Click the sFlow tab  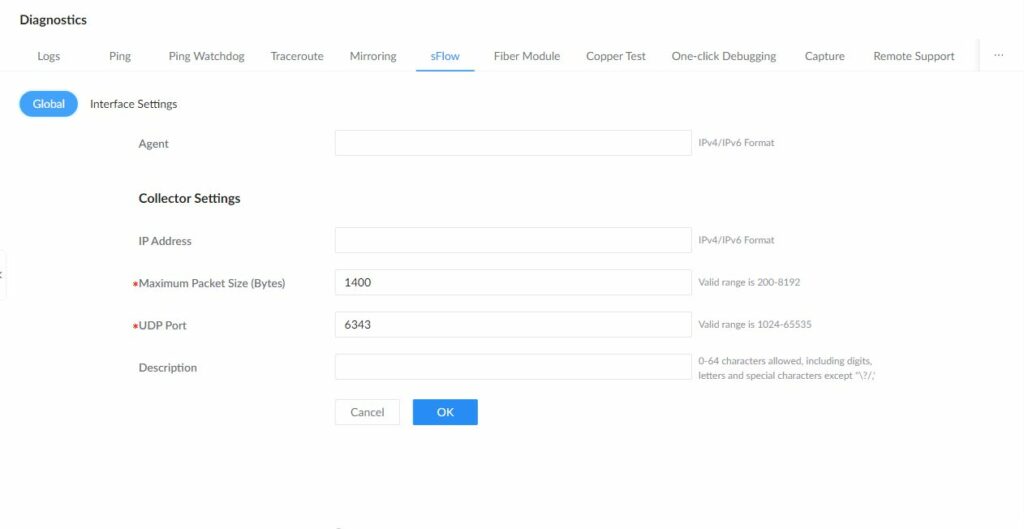pyautogui.click(x=445, y=56)
